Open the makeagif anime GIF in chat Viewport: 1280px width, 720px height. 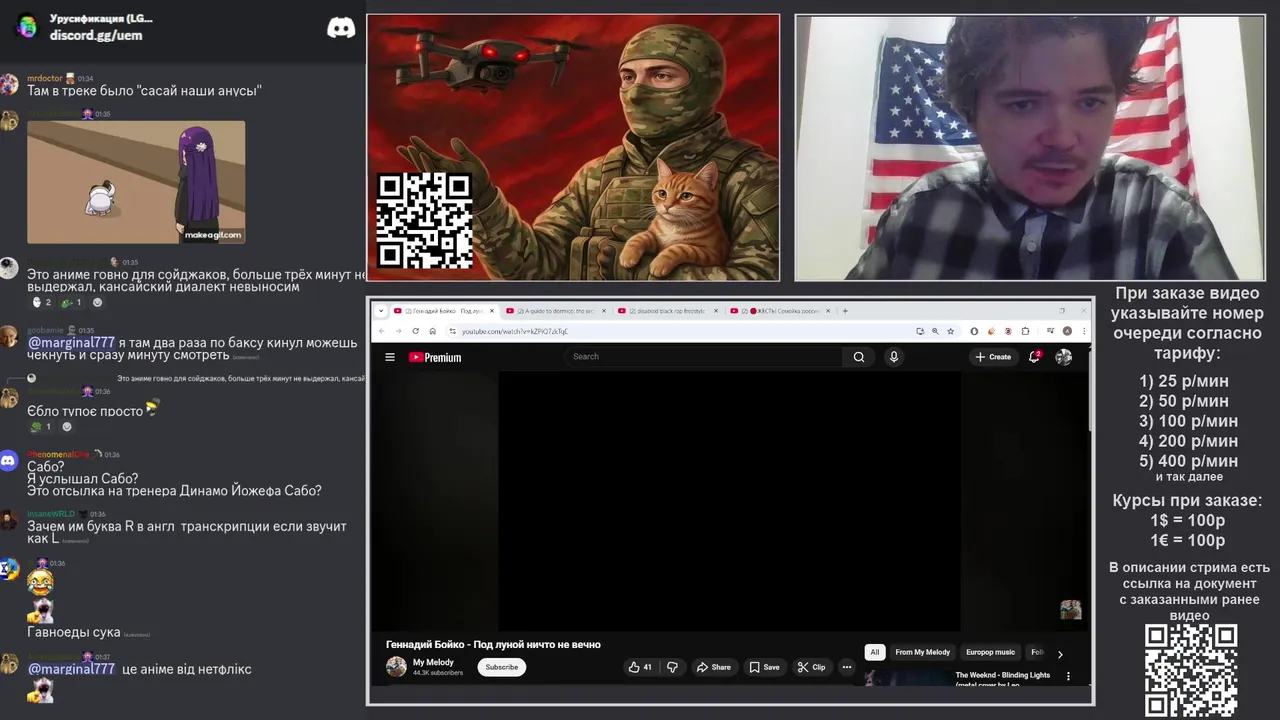[x=136, y=182]
